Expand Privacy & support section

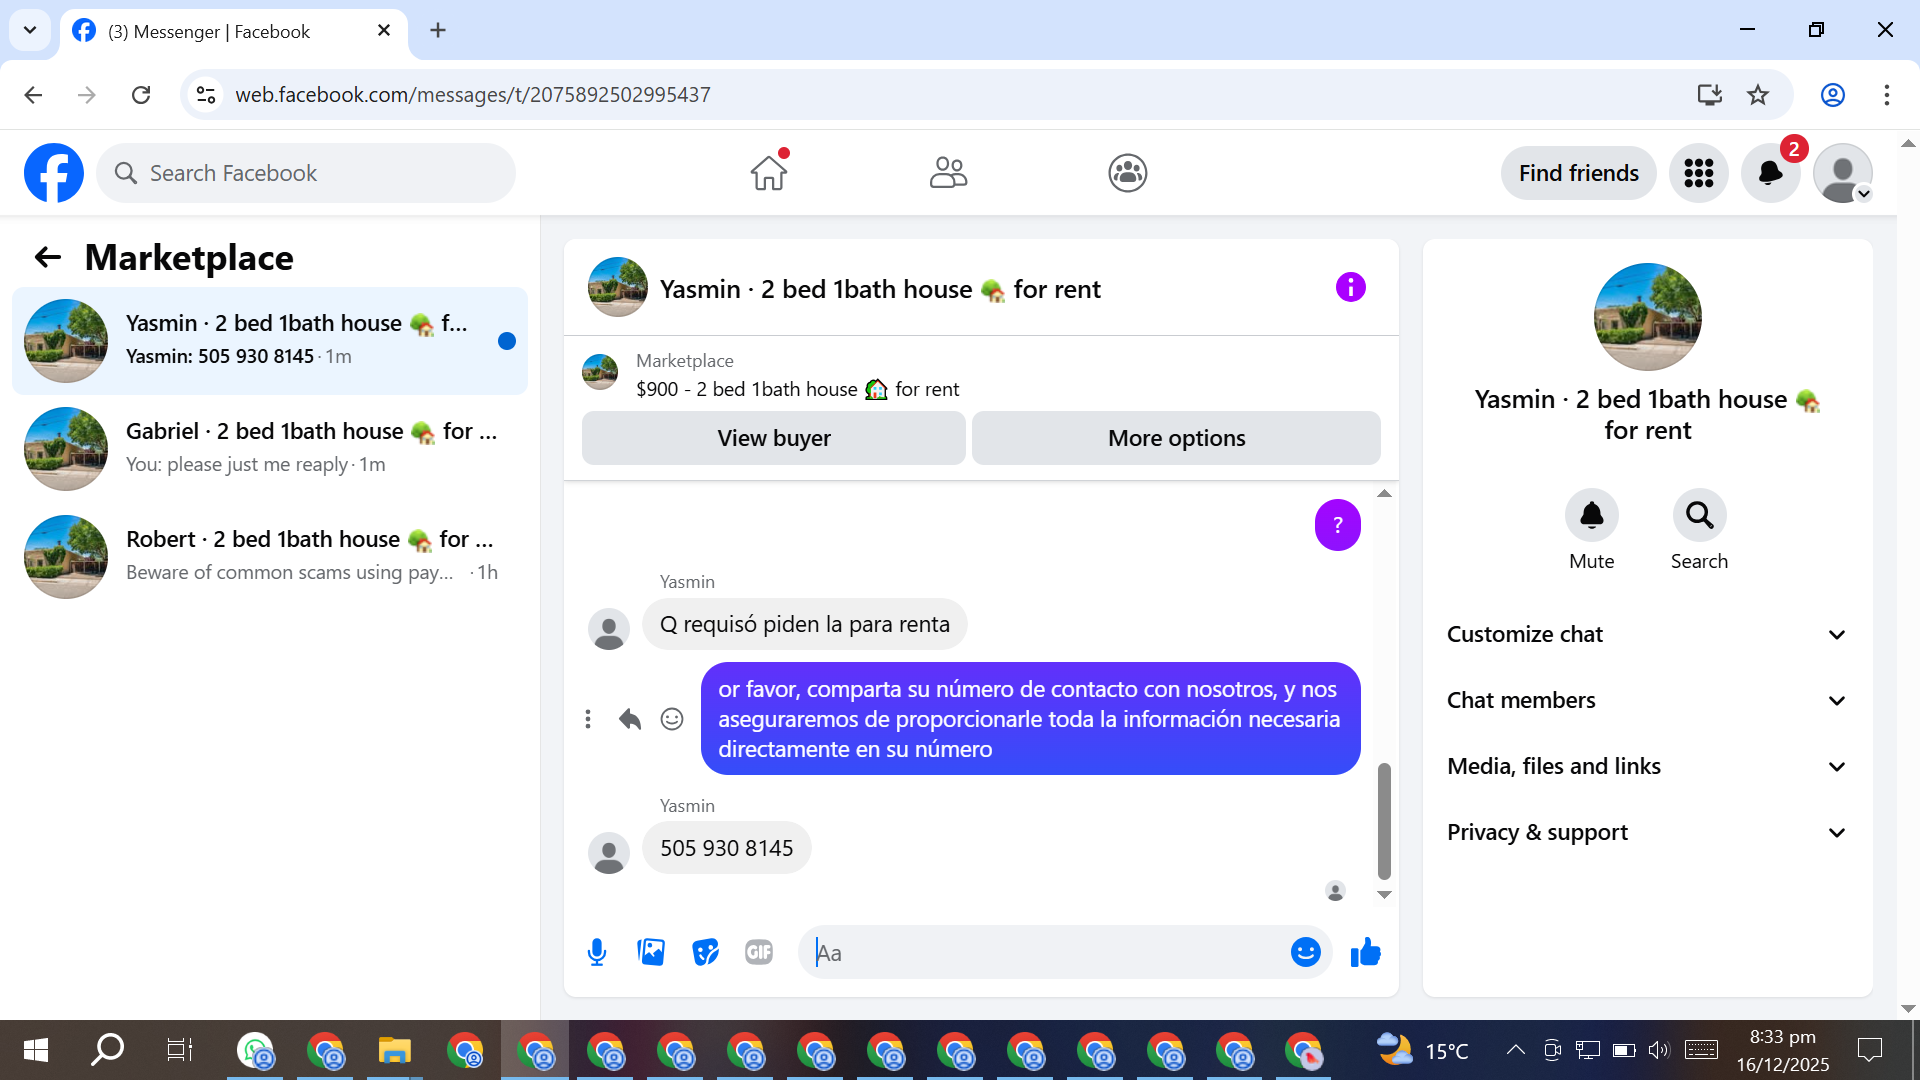point(1647,833)
